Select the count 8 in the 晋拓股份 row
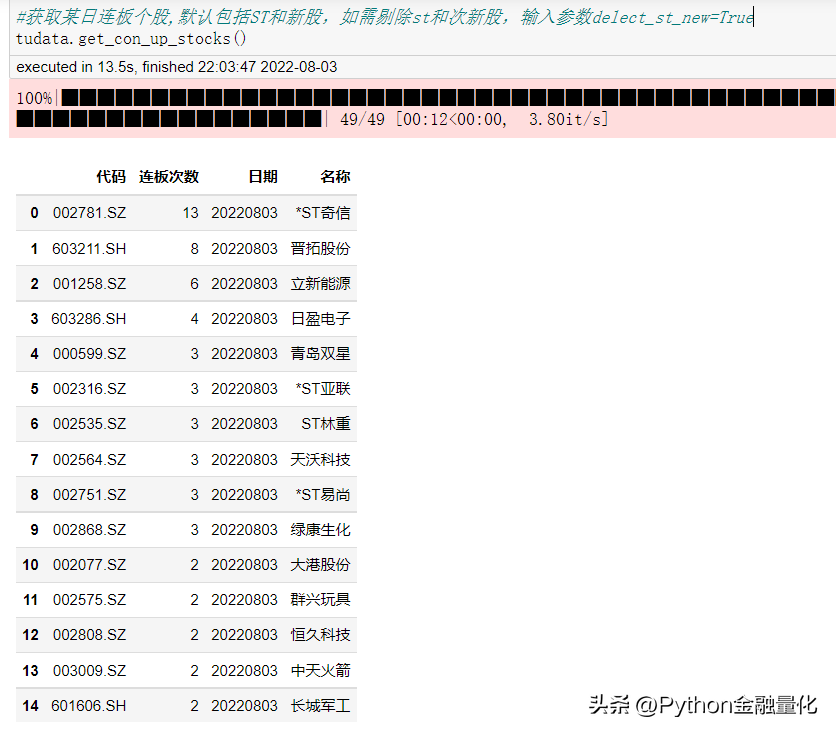836x734 pixels. [x=195, y=249]
